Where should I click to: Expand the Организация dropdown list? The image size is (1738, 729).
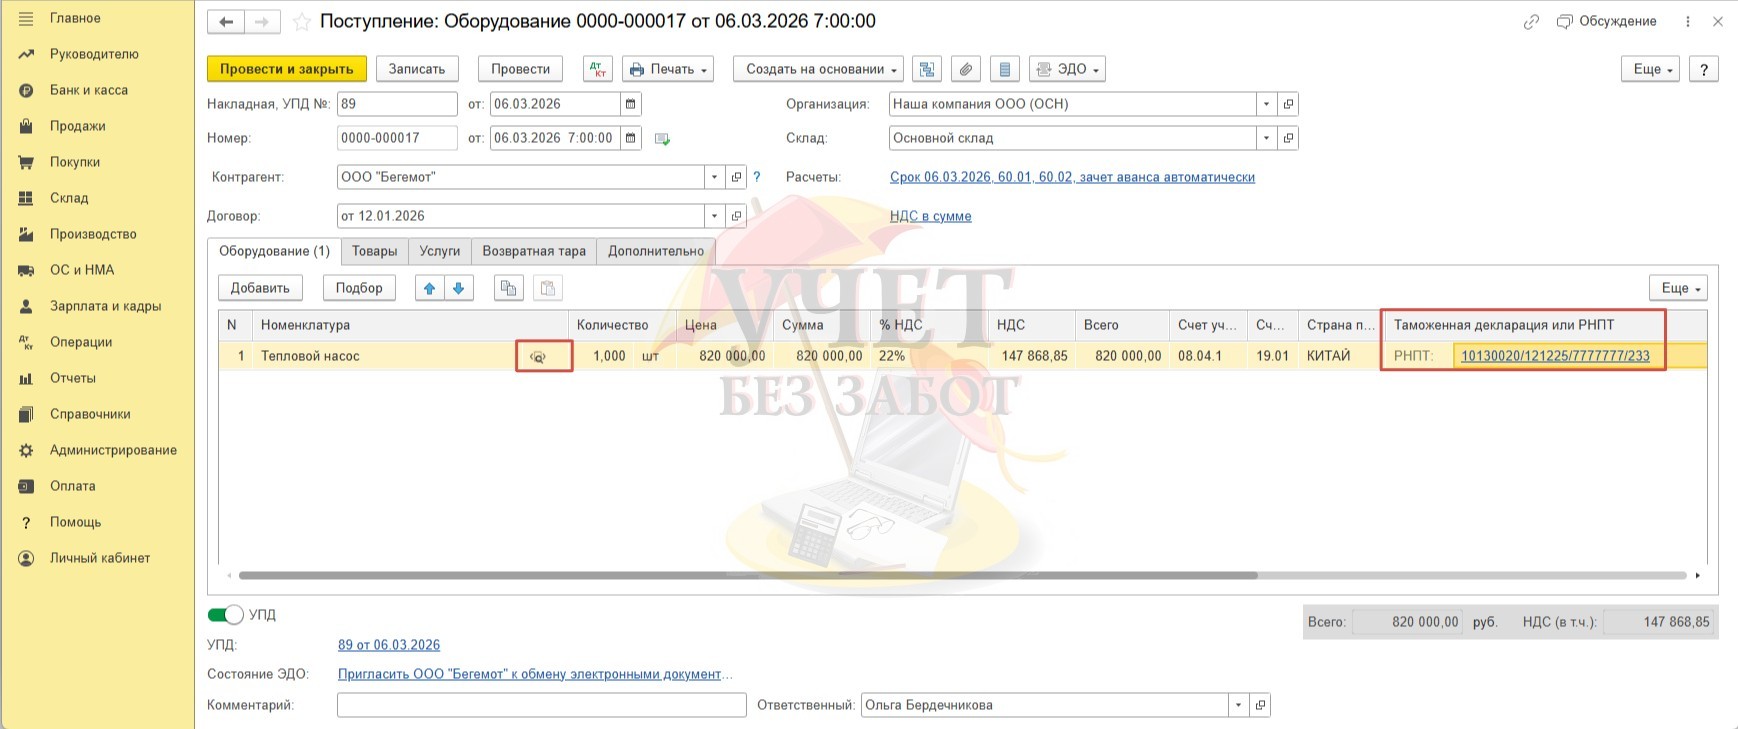pos(1266,104)
